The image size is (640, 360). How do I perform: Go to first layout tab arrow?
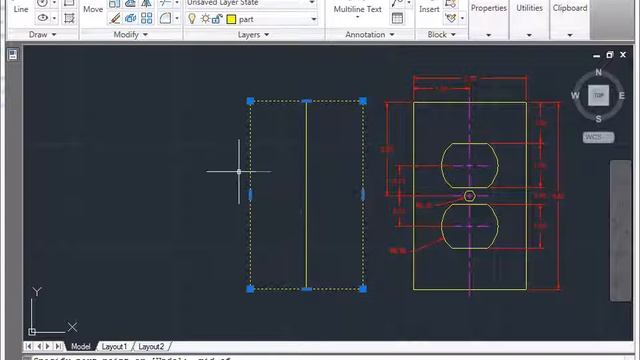[x=28, y=346]
